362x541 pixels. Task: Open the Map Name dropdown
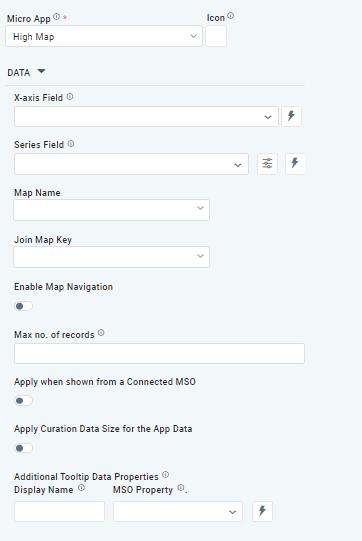pyautogui.click(x=111, y=210)
